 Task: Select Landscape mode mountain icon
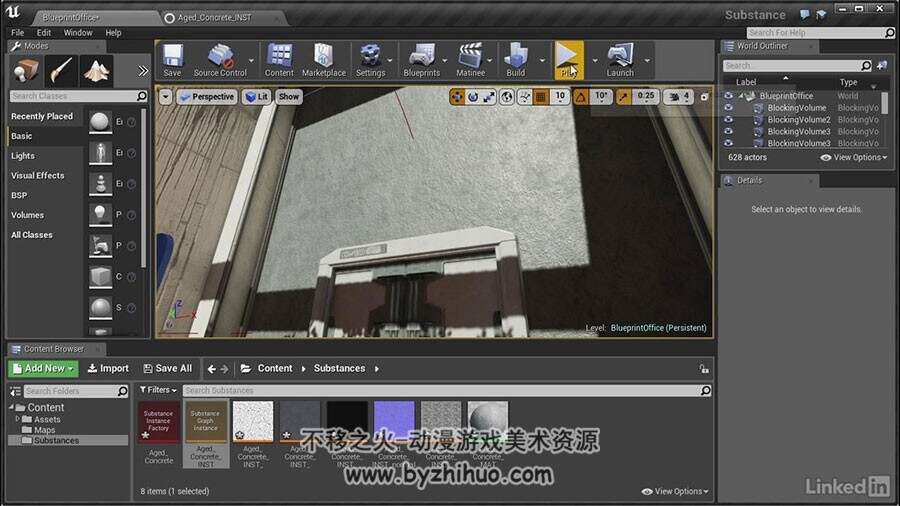click(96, 71)
